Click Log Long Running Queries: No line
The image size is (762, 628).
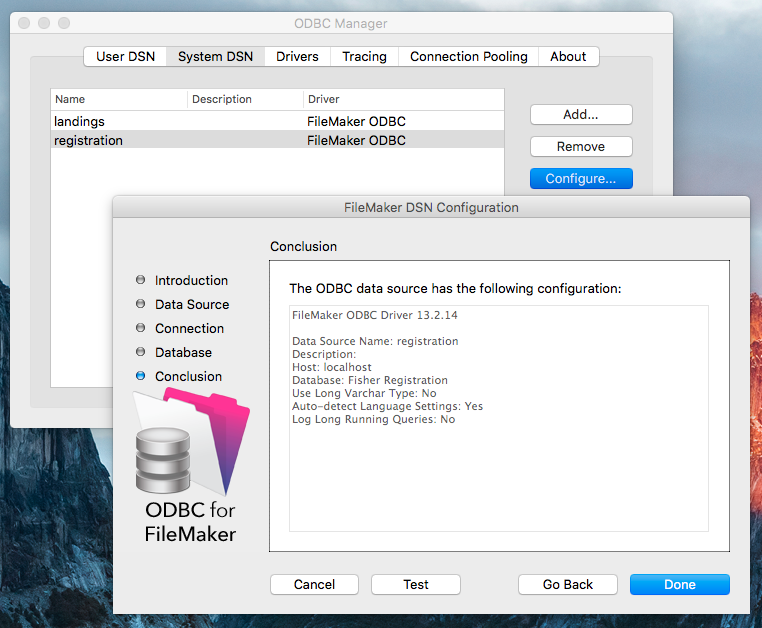(x=374, y=419)
